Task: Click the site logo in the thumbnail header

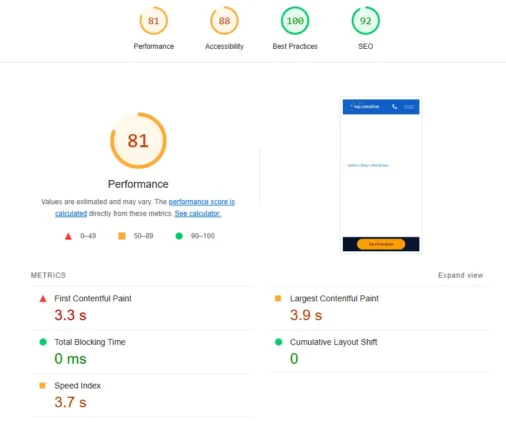Action: (365, 106)
